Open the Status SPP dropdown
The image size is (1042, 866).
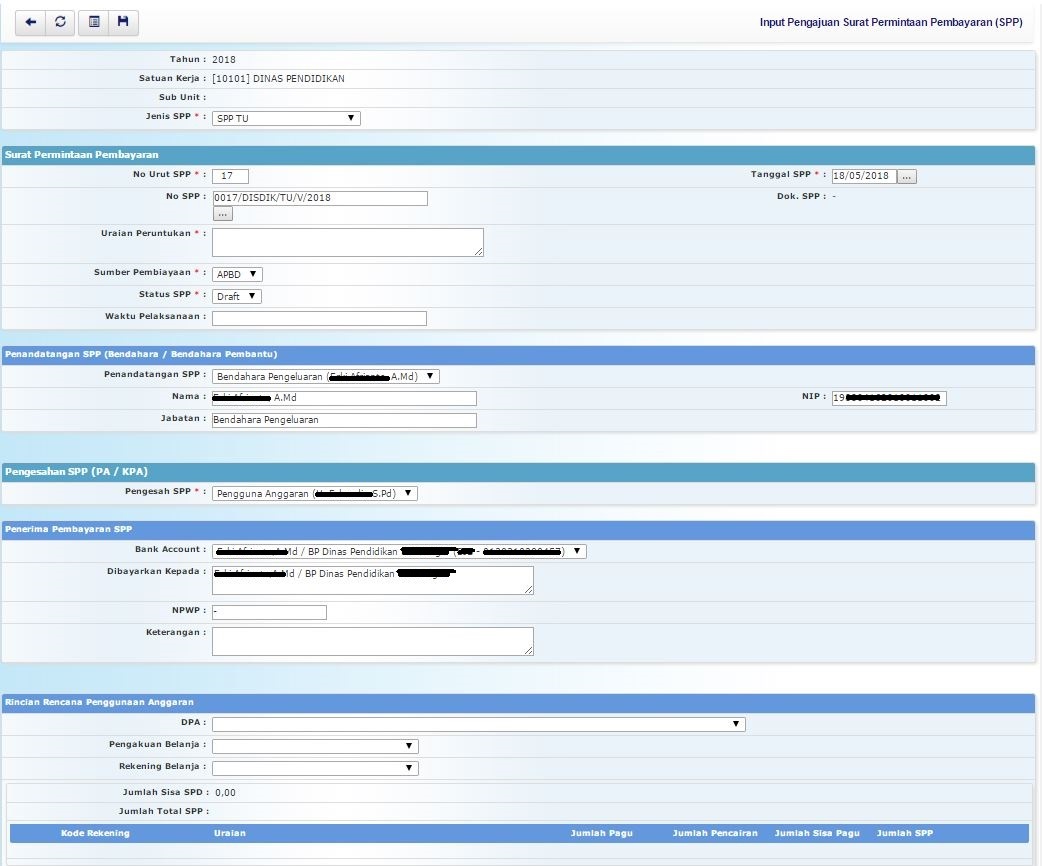click(237, 296)
